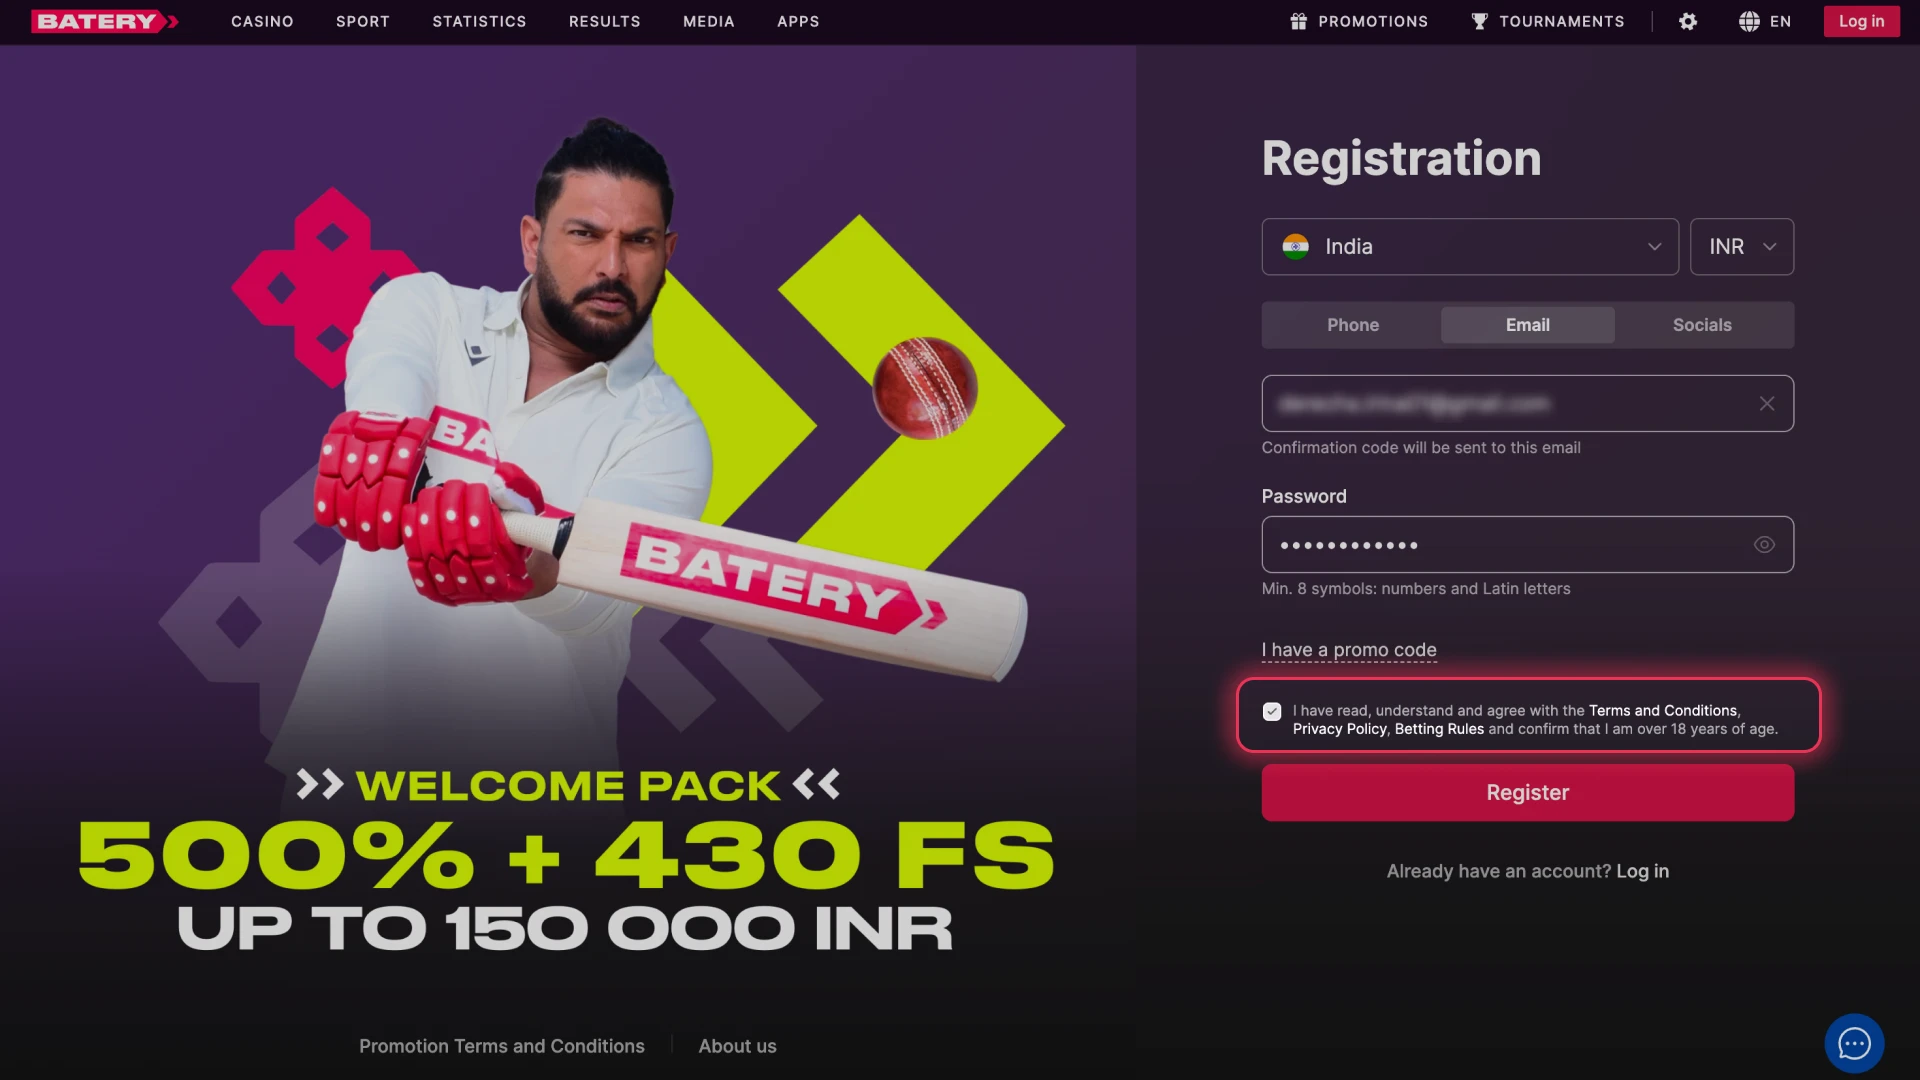Open Promotion Terms and Conditions link

502,1046
